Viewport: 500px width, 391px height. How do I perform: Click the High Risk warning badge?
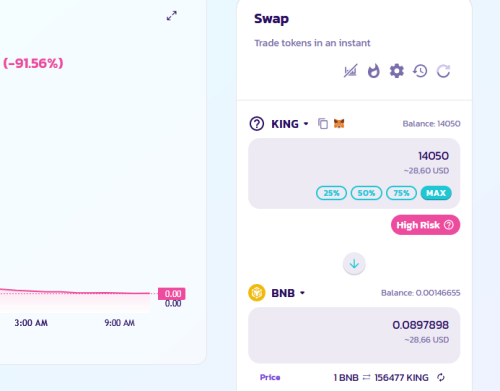[x=425, y=225]
